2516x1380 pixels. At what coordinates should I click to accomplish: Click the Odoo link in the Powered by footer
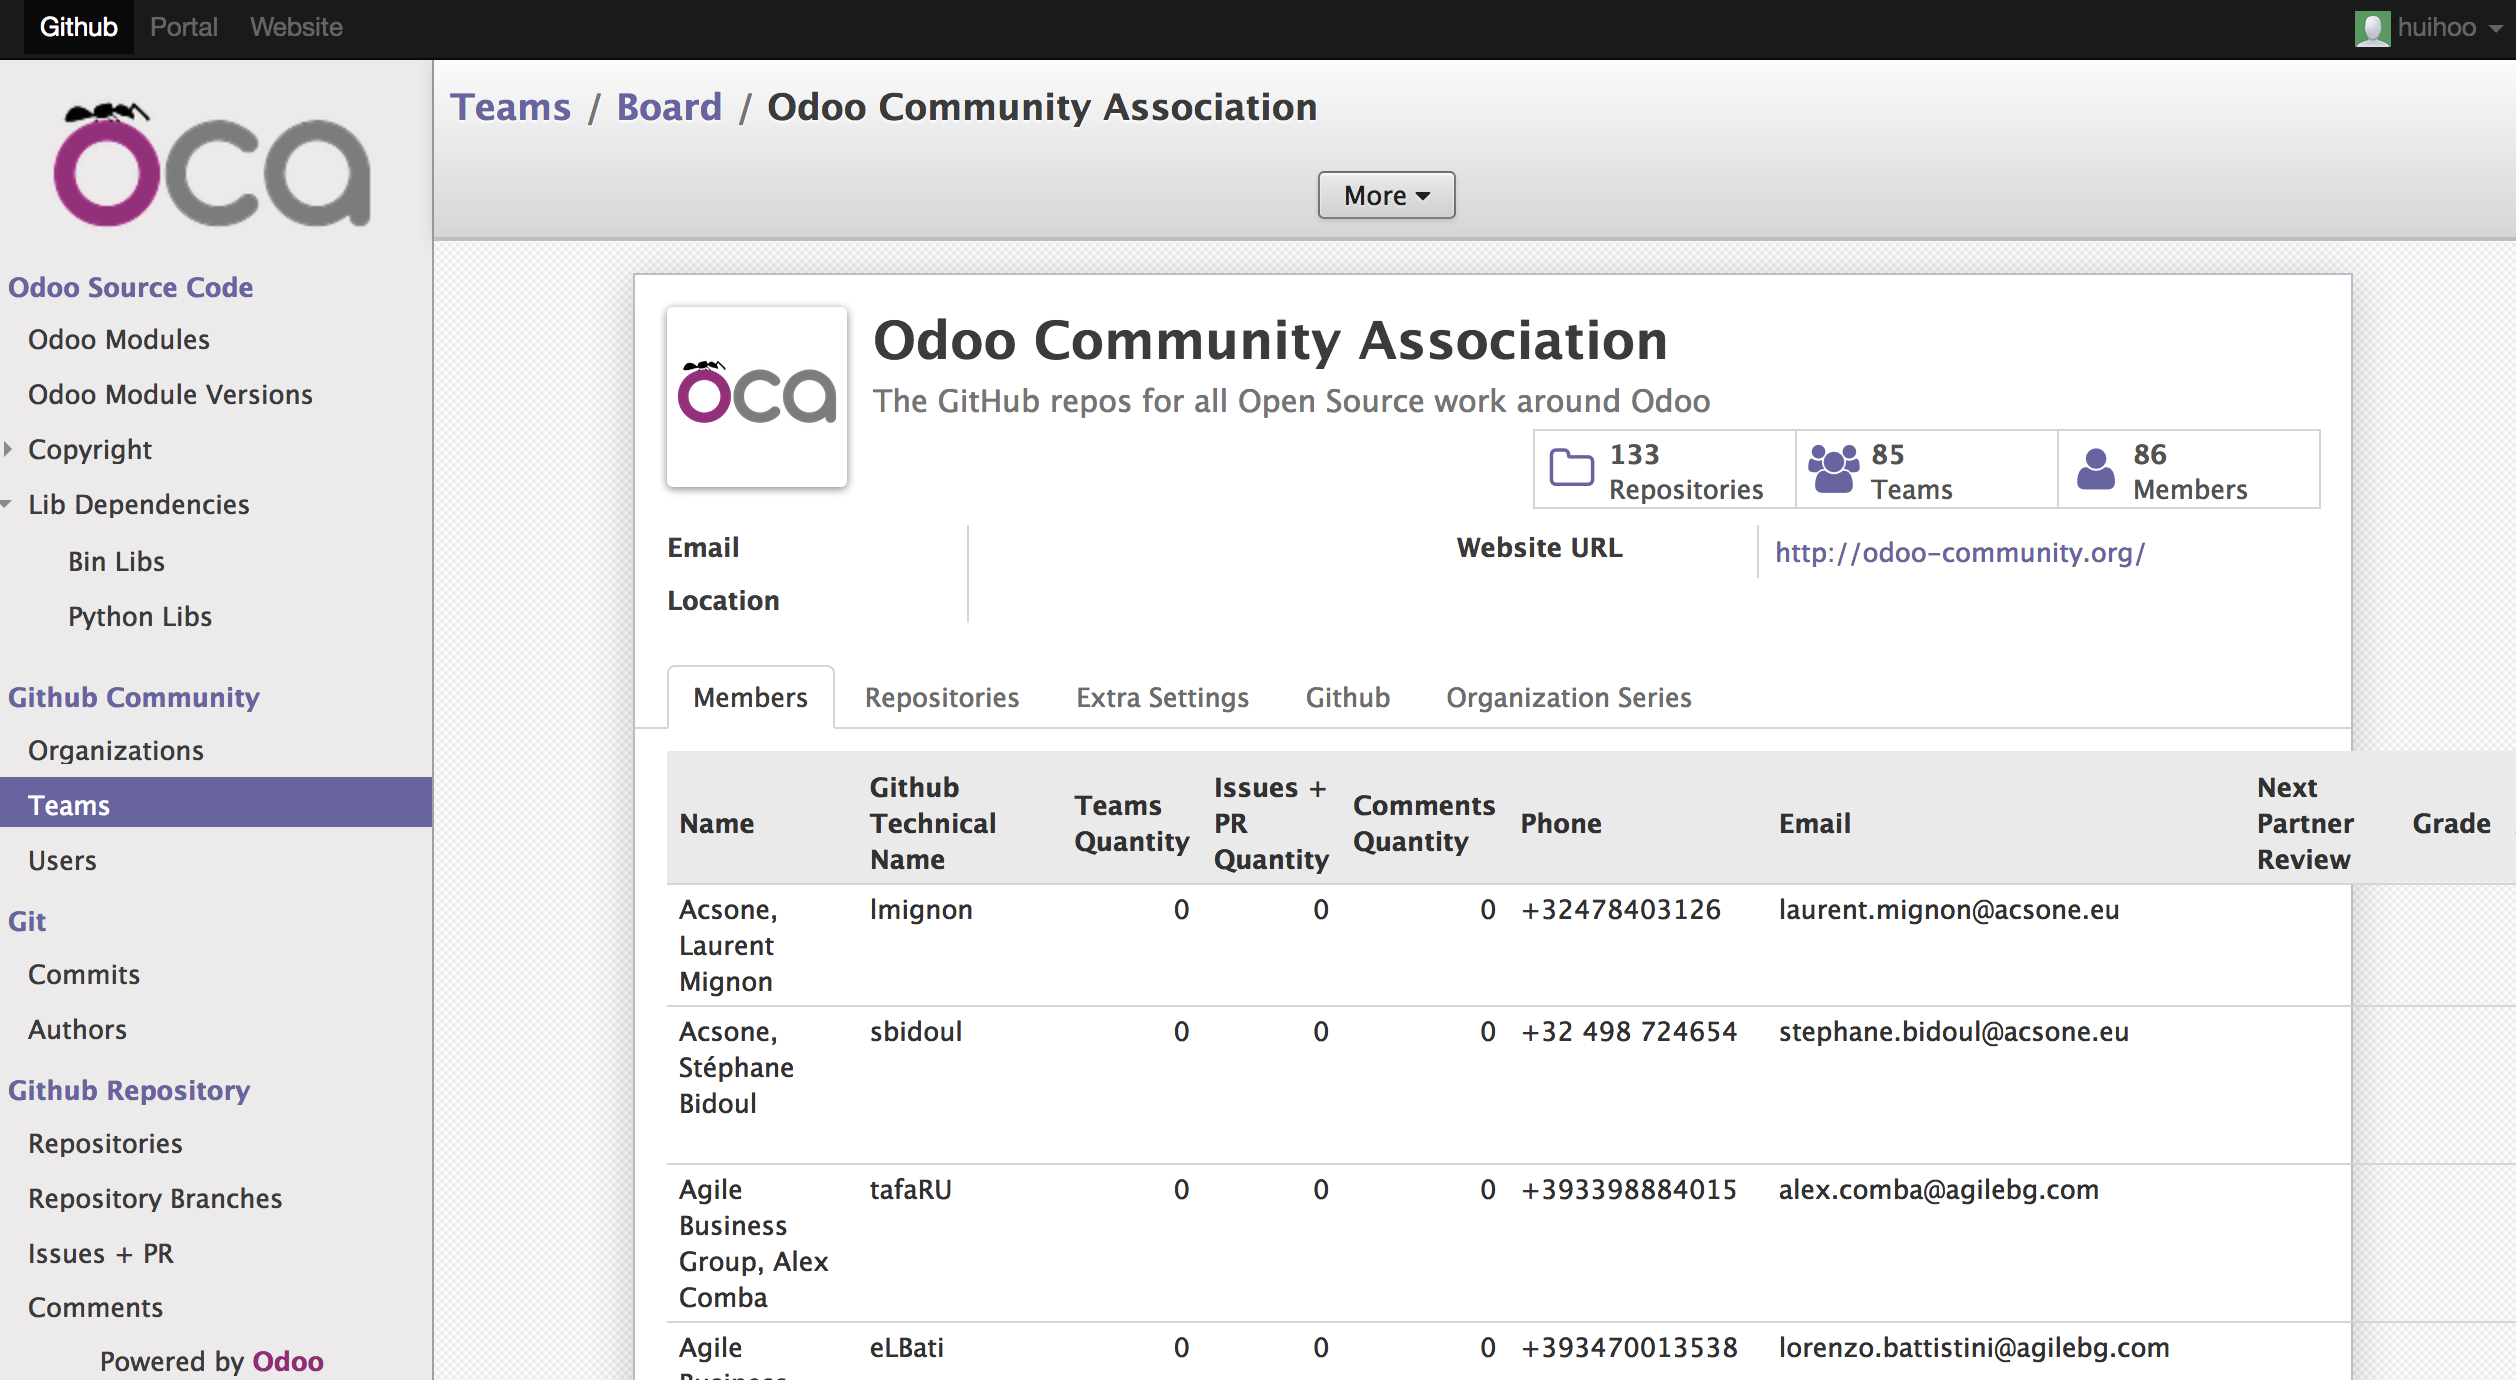coord(288,1361)
